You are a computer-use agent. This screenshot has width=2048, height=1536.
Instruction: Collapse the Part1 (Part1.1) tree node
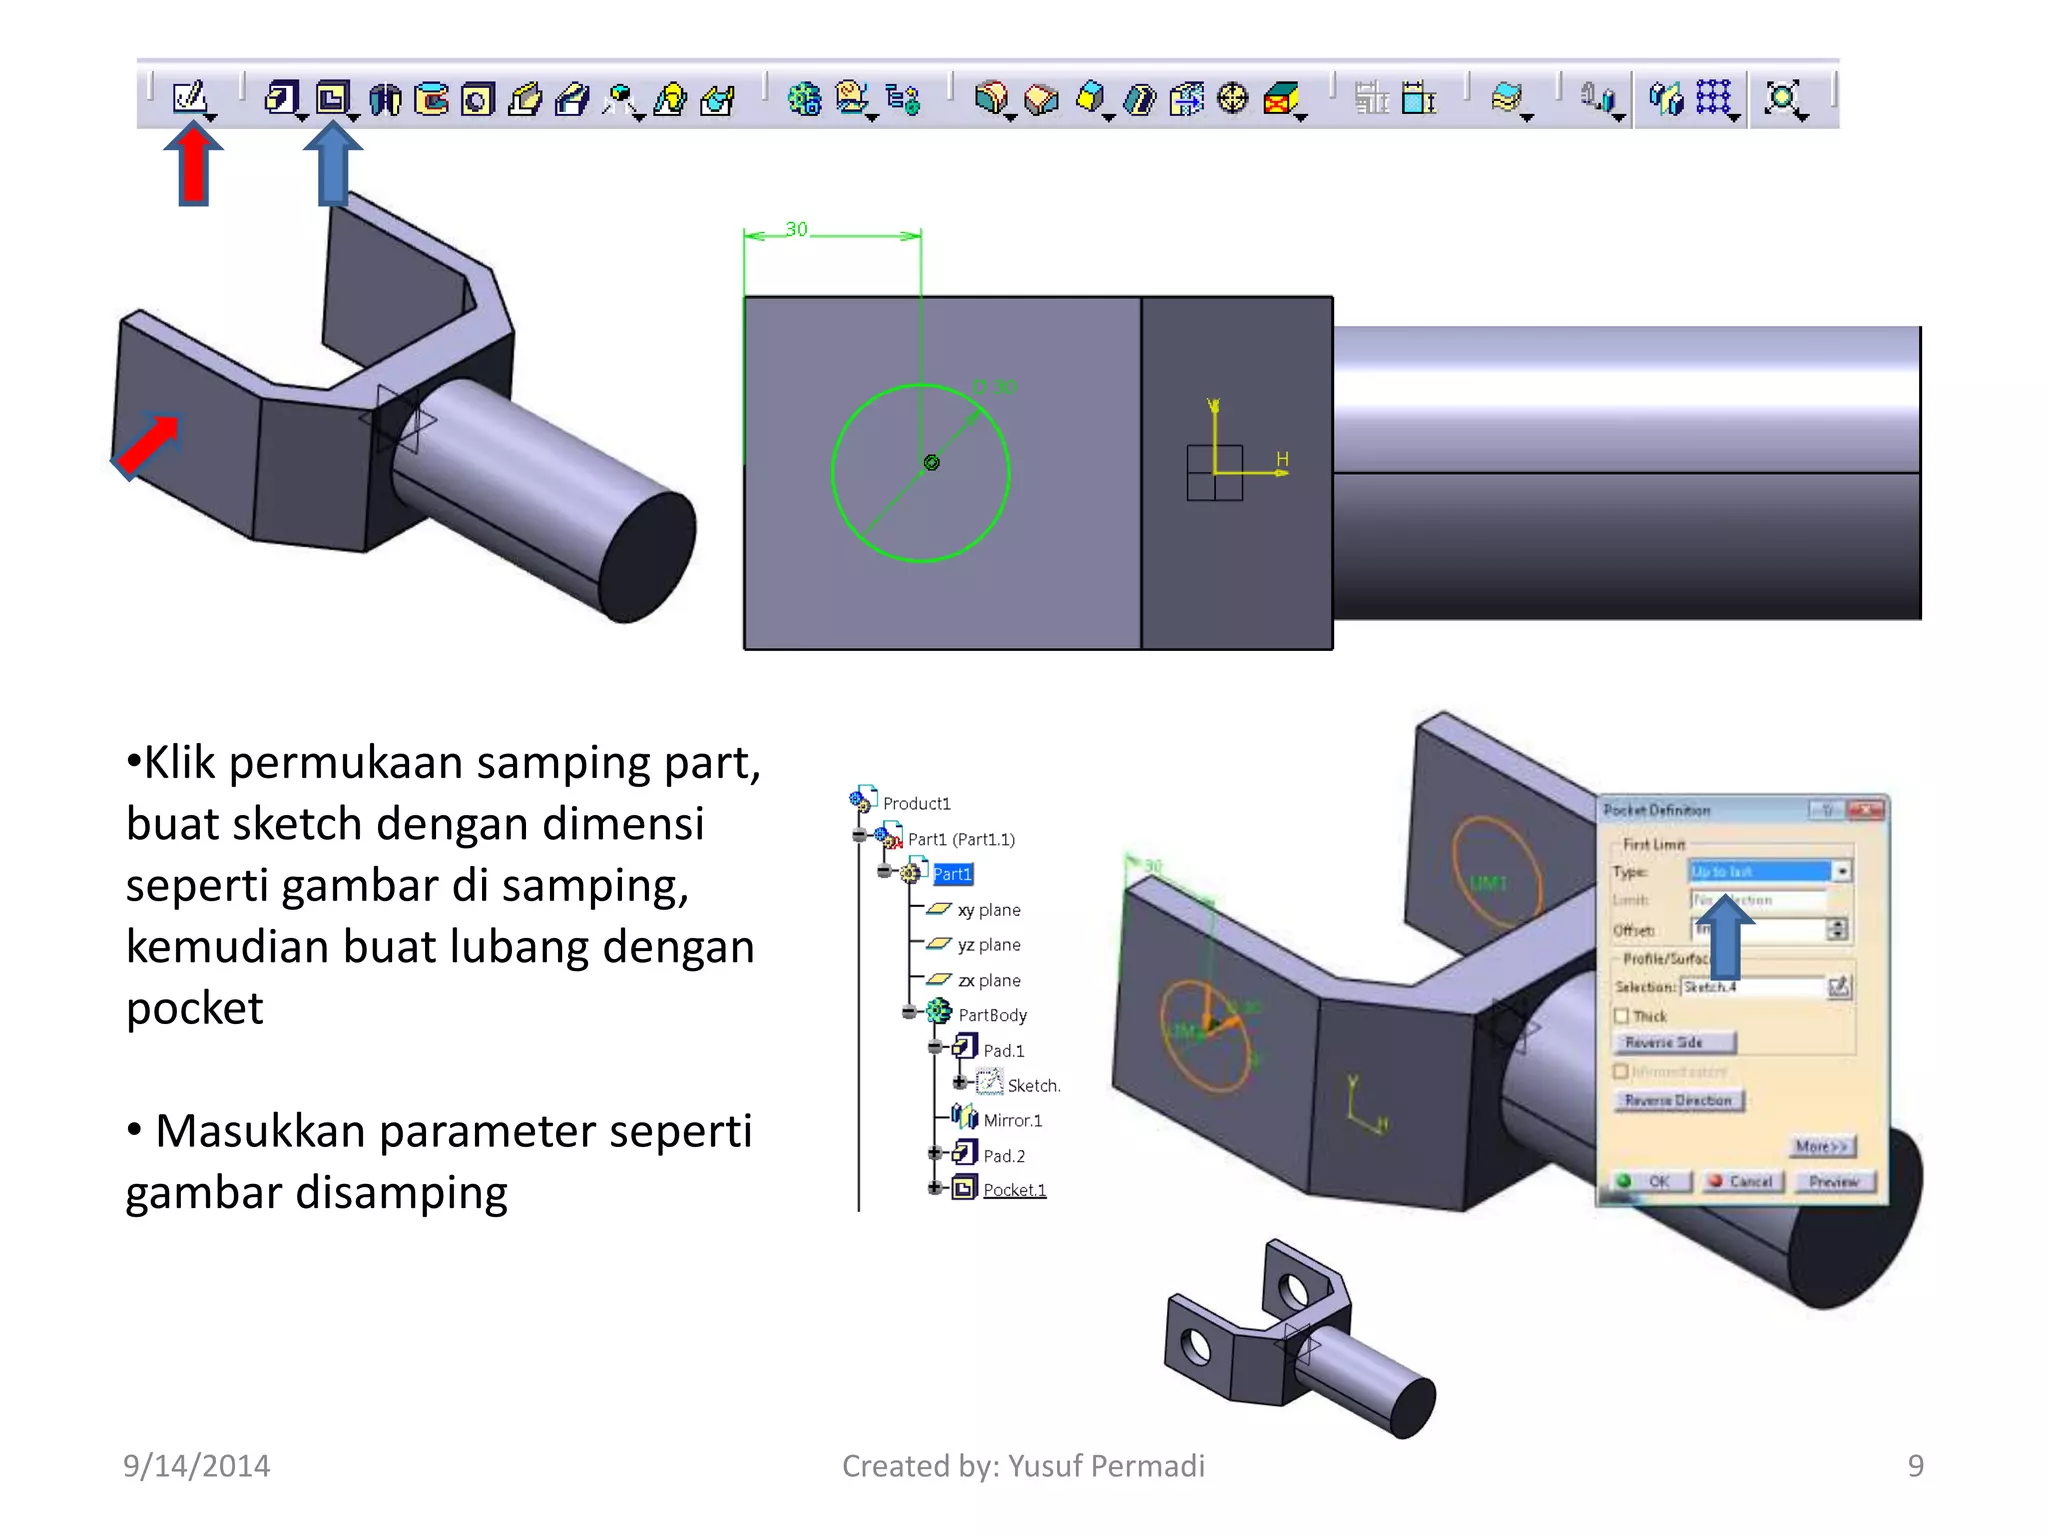(859, 835)
